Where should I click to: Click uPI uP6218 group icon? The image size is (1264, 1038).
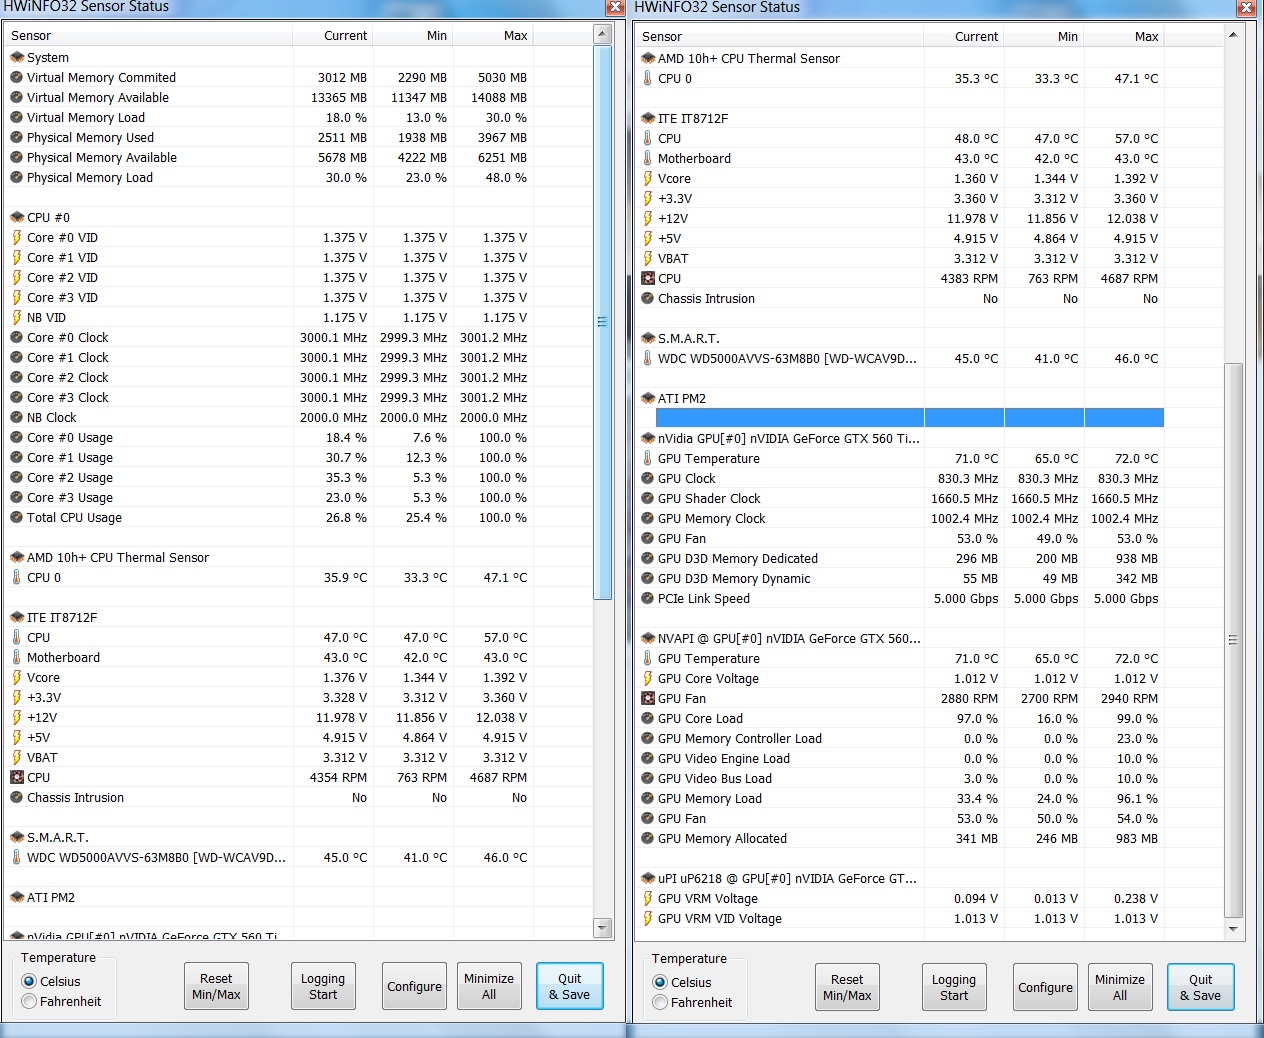[x=648, y=879]
